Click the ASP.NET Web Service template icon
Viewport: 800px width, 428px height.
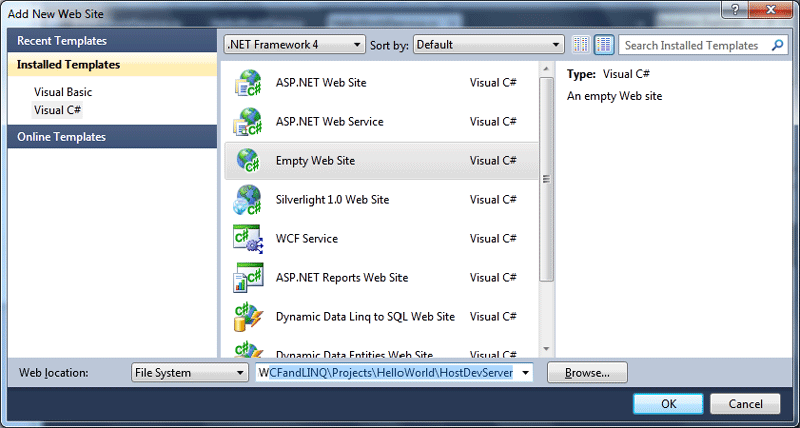click(x=247, y=122)
